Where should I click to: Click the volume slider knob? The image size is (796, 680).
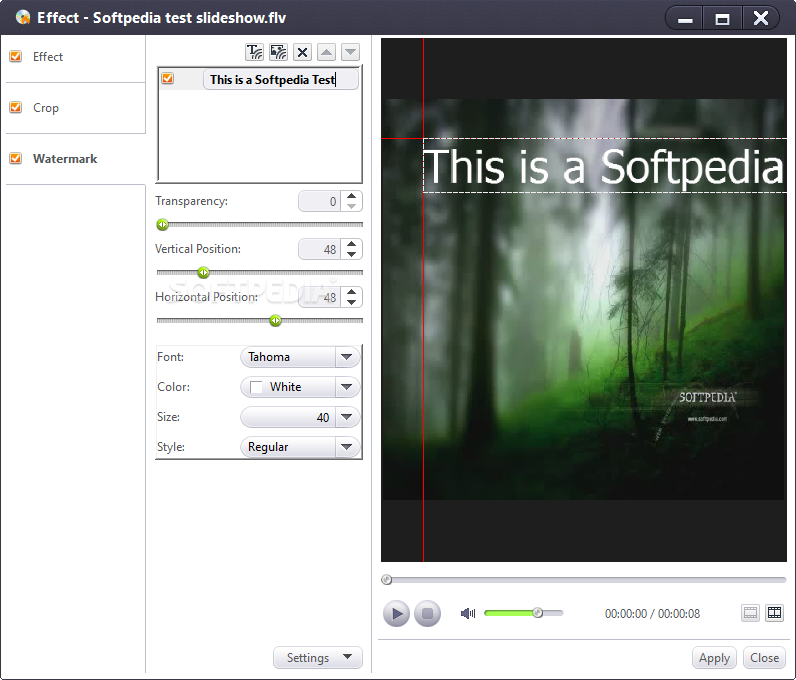[538, 613]
